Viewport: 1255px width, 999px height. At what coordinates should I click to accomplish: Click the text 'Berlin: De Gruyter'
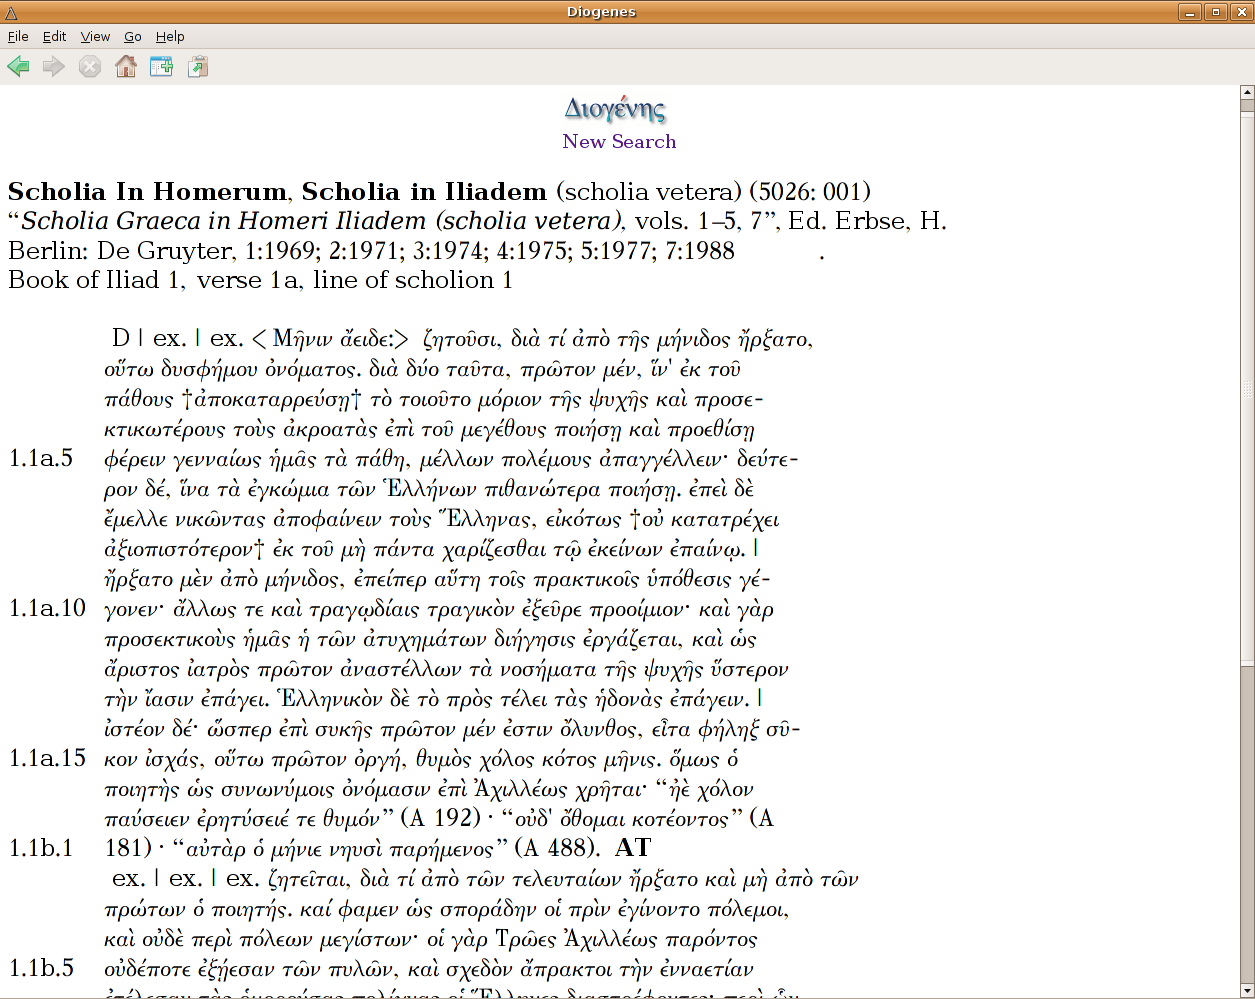[119, 251]
